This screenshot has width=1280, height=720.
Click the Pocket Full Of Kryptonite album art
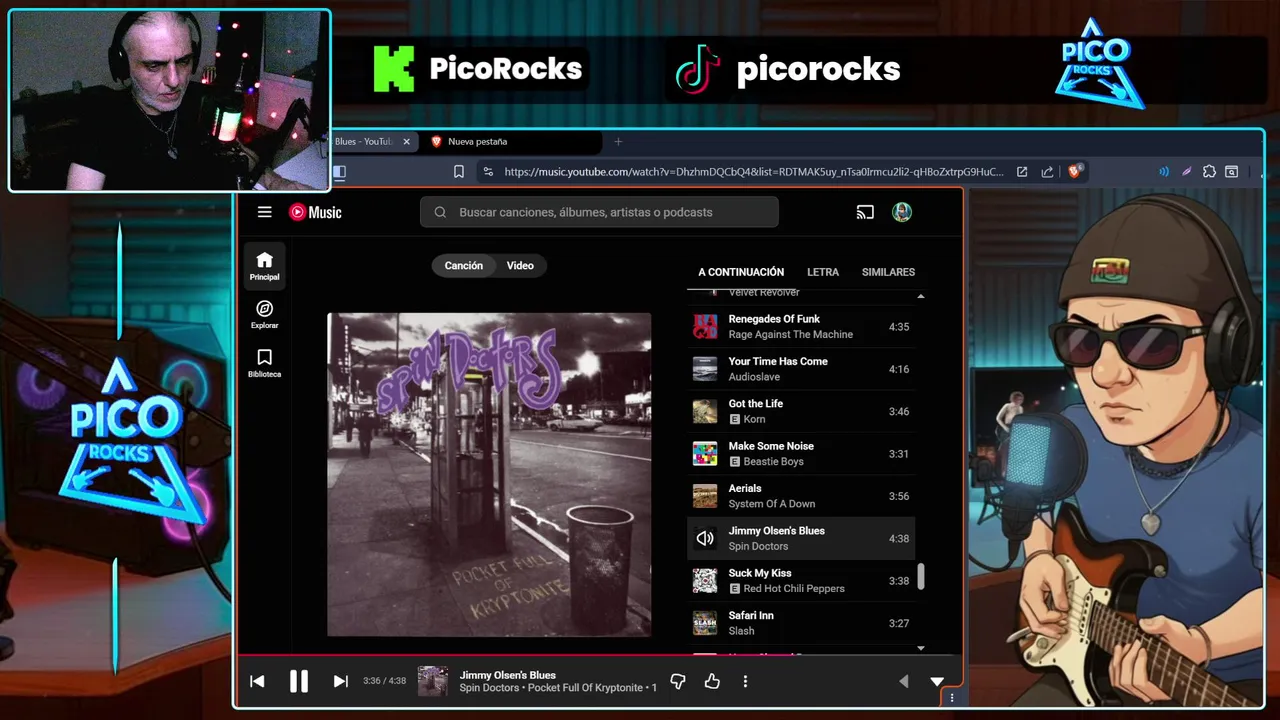tap(489, 475)
